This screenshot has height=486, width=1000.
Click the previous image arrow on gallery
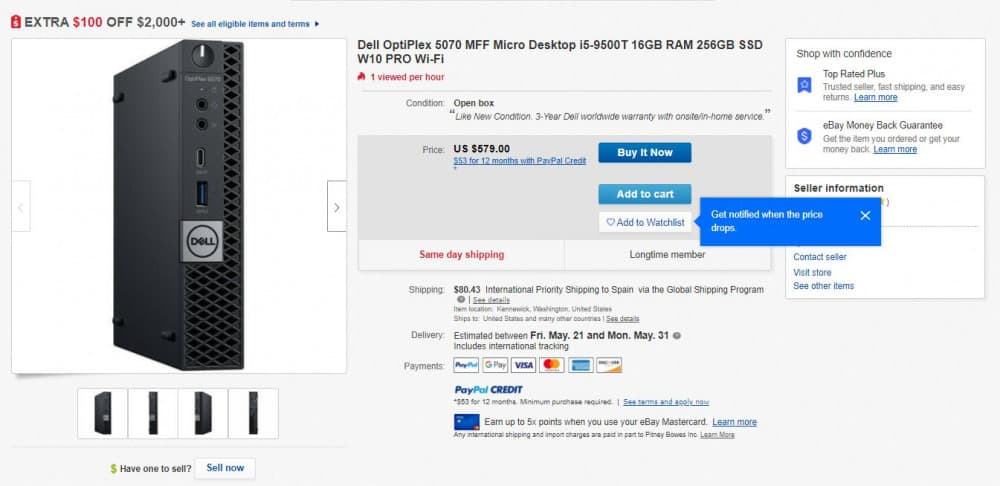20,206
